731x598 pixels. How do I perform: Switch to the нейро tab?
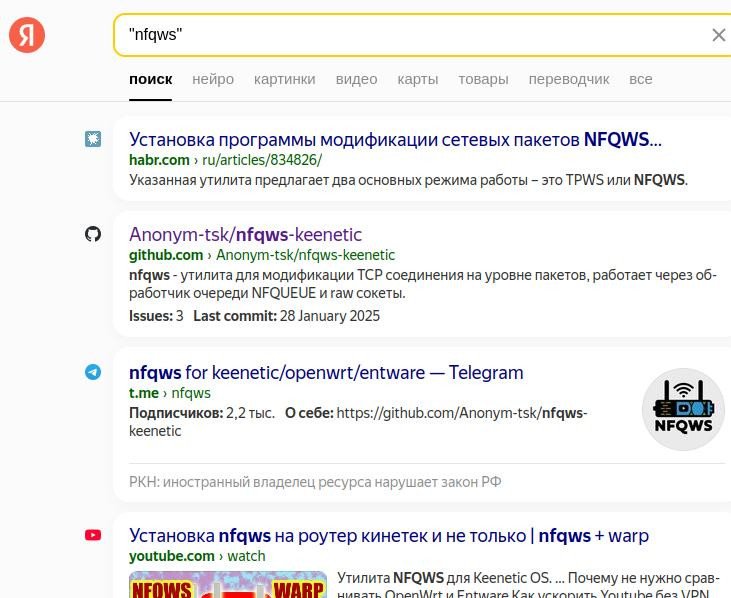[213, 79]
